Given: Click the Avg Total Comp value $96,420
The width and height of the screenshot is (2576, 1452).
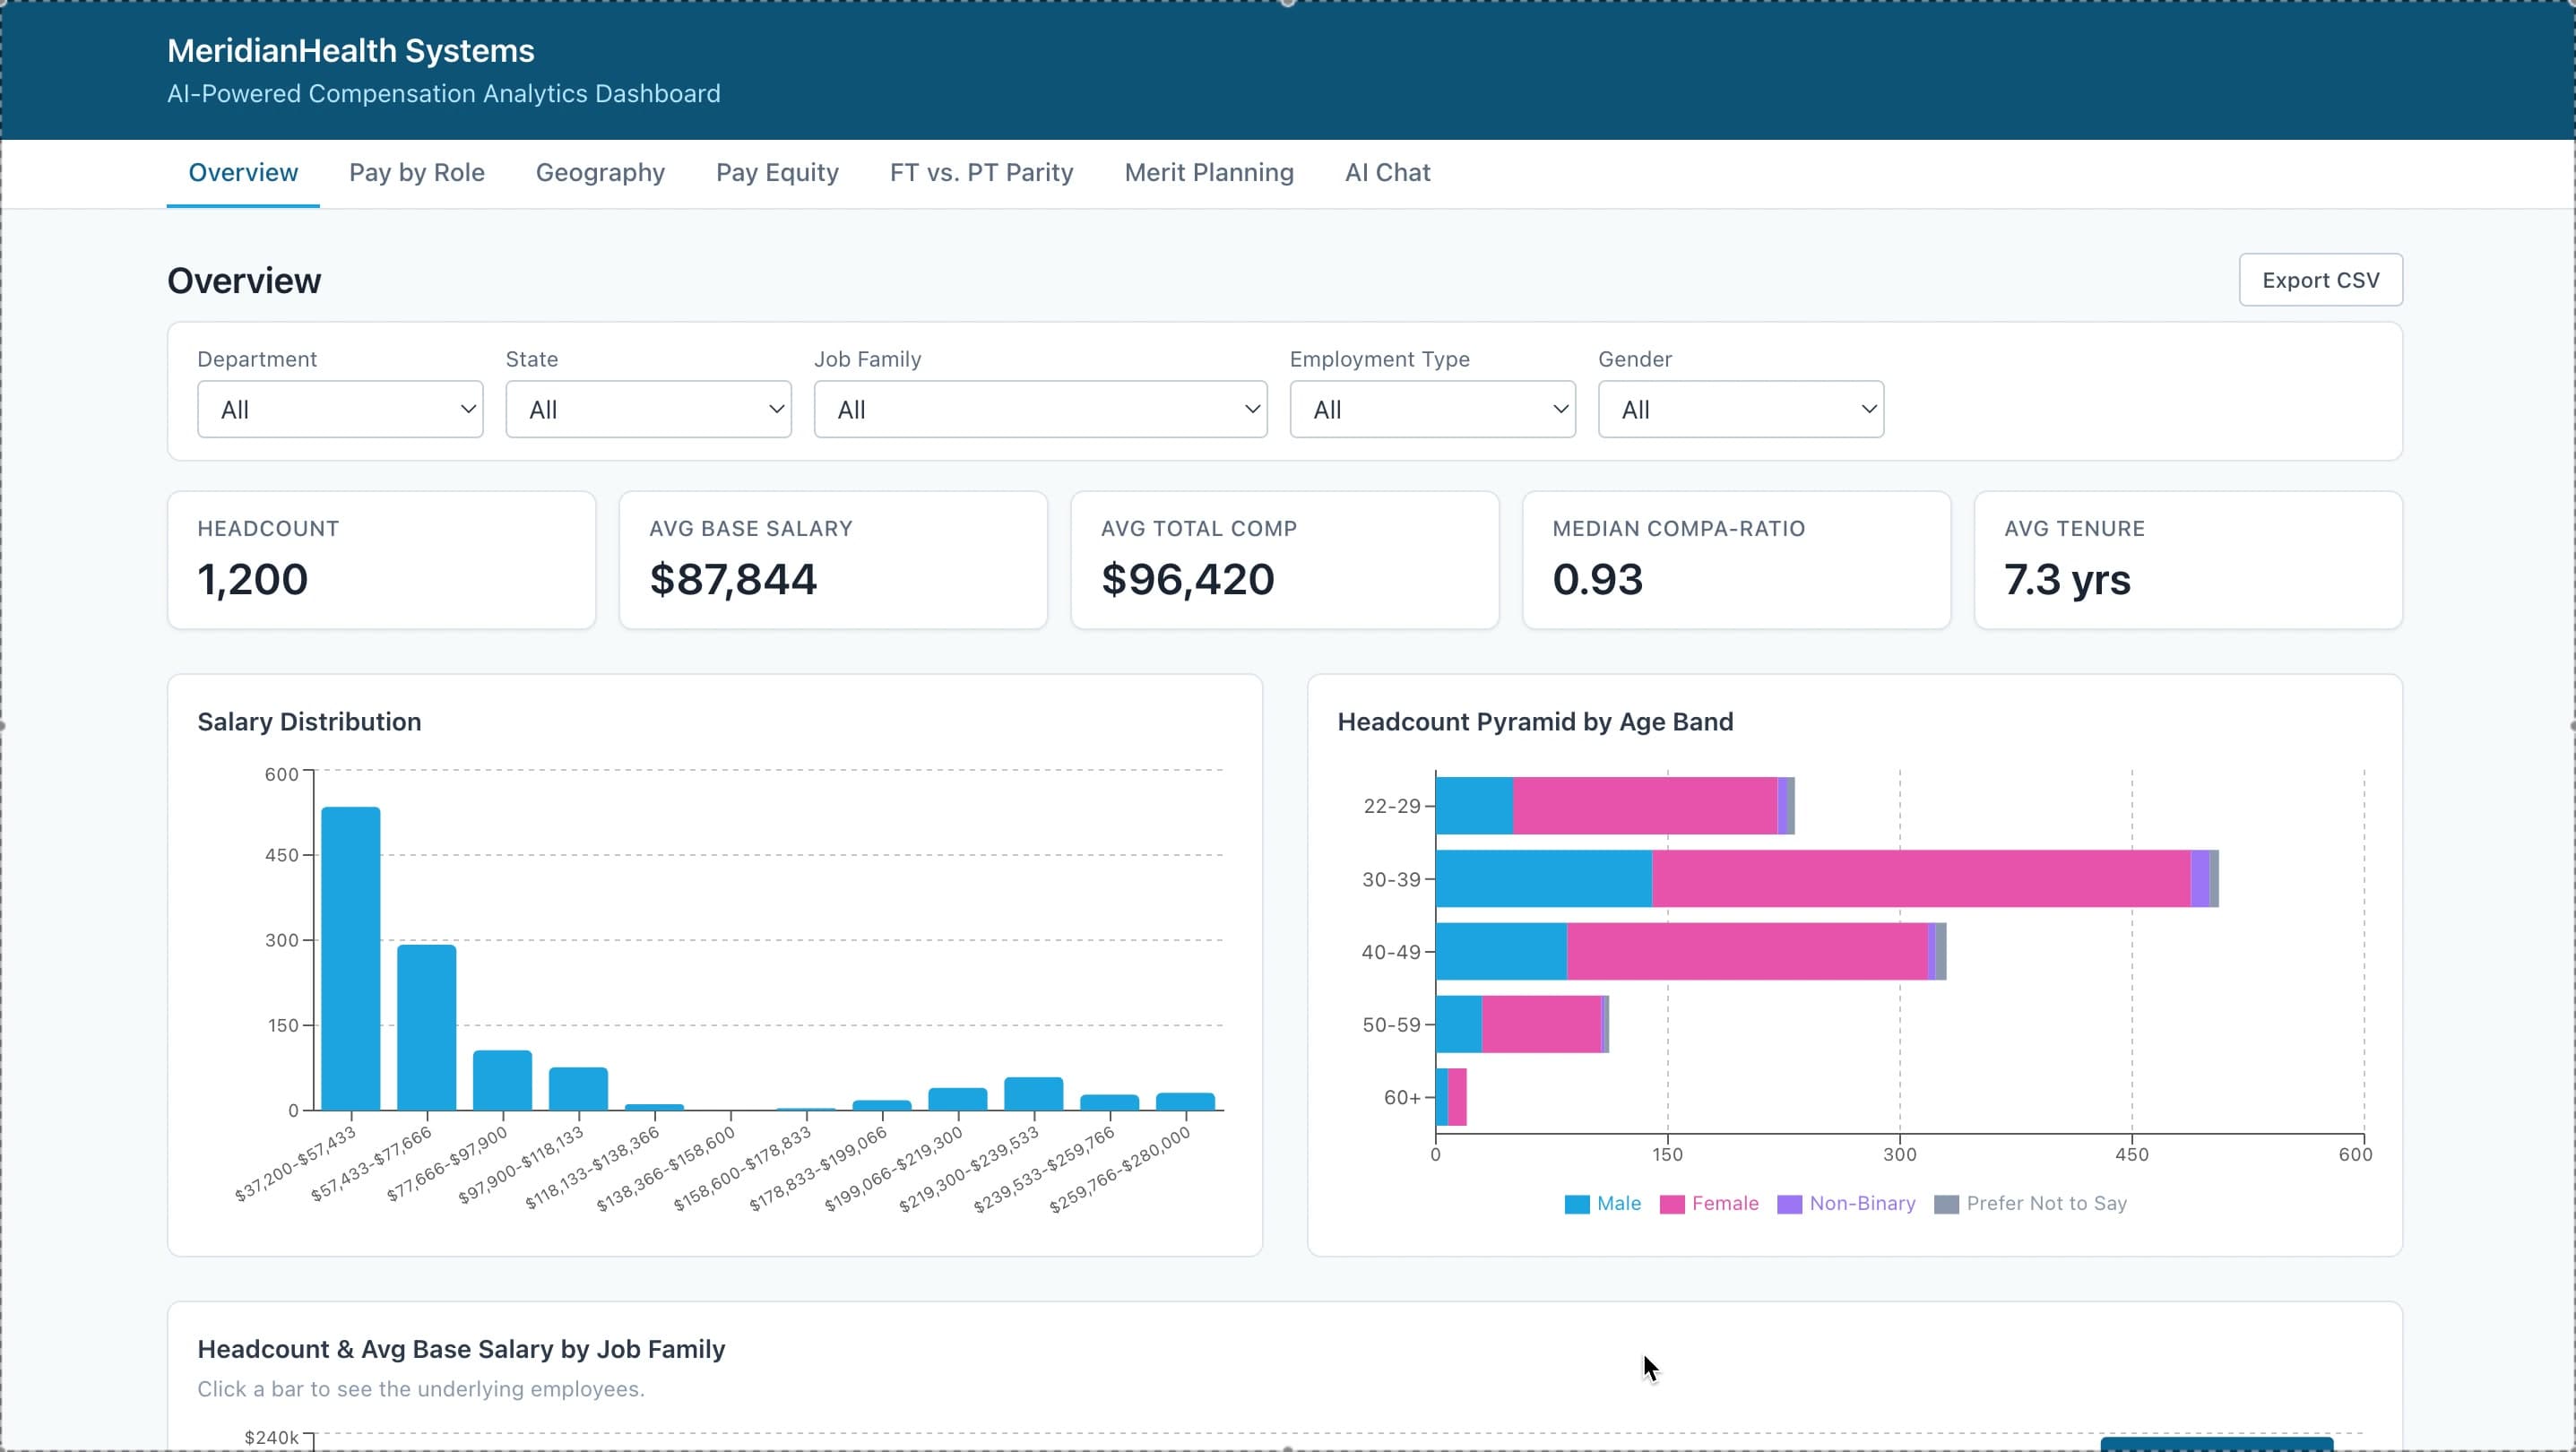Looking at the screenshot, I should click(1188, 580).
